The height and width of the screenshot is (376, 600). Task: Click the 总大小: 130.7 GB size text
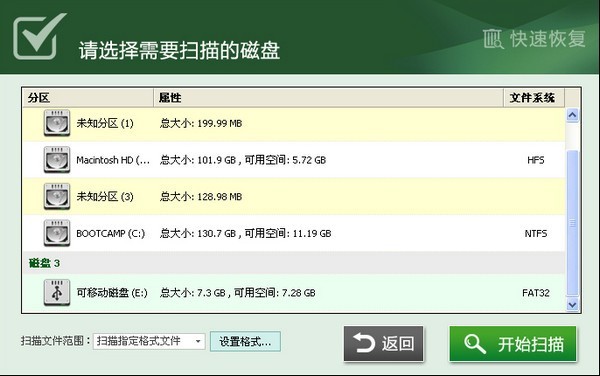tap(197, 233)
